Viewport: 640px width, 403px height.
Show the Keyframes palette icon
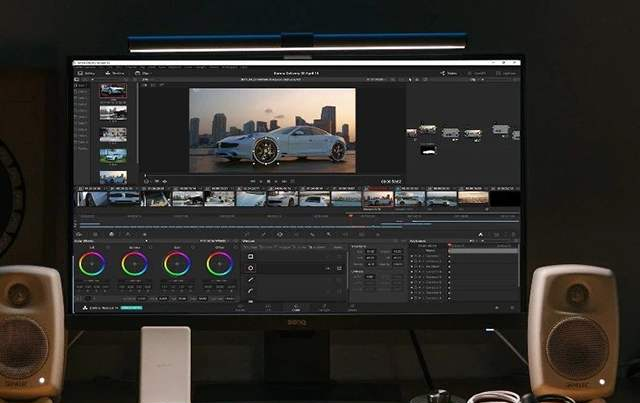(x=480, y=234)
